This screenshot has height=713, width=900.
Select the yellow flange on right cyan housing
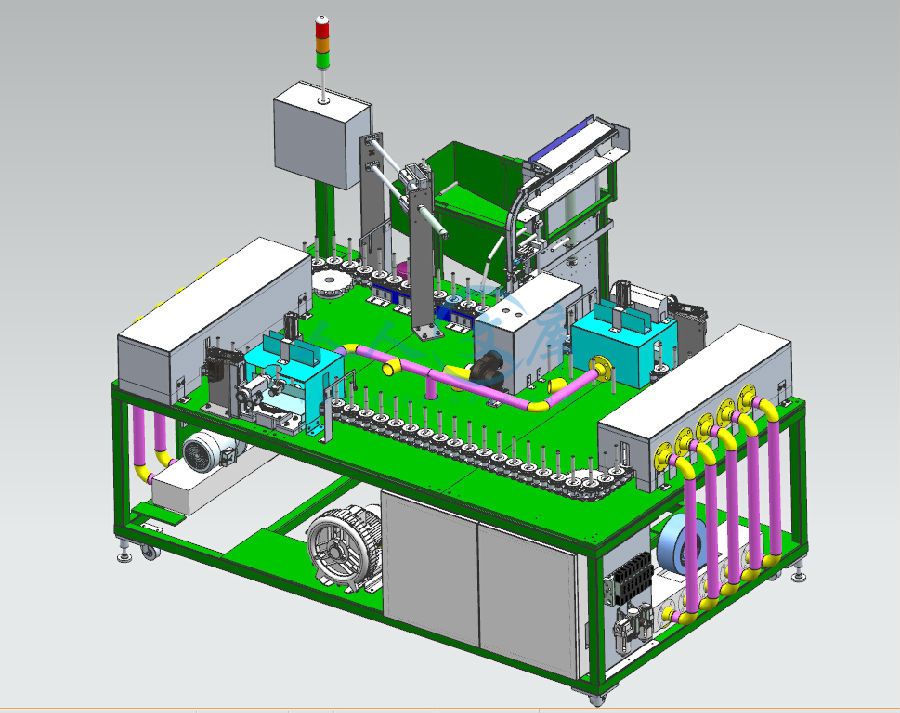point(600,367)
